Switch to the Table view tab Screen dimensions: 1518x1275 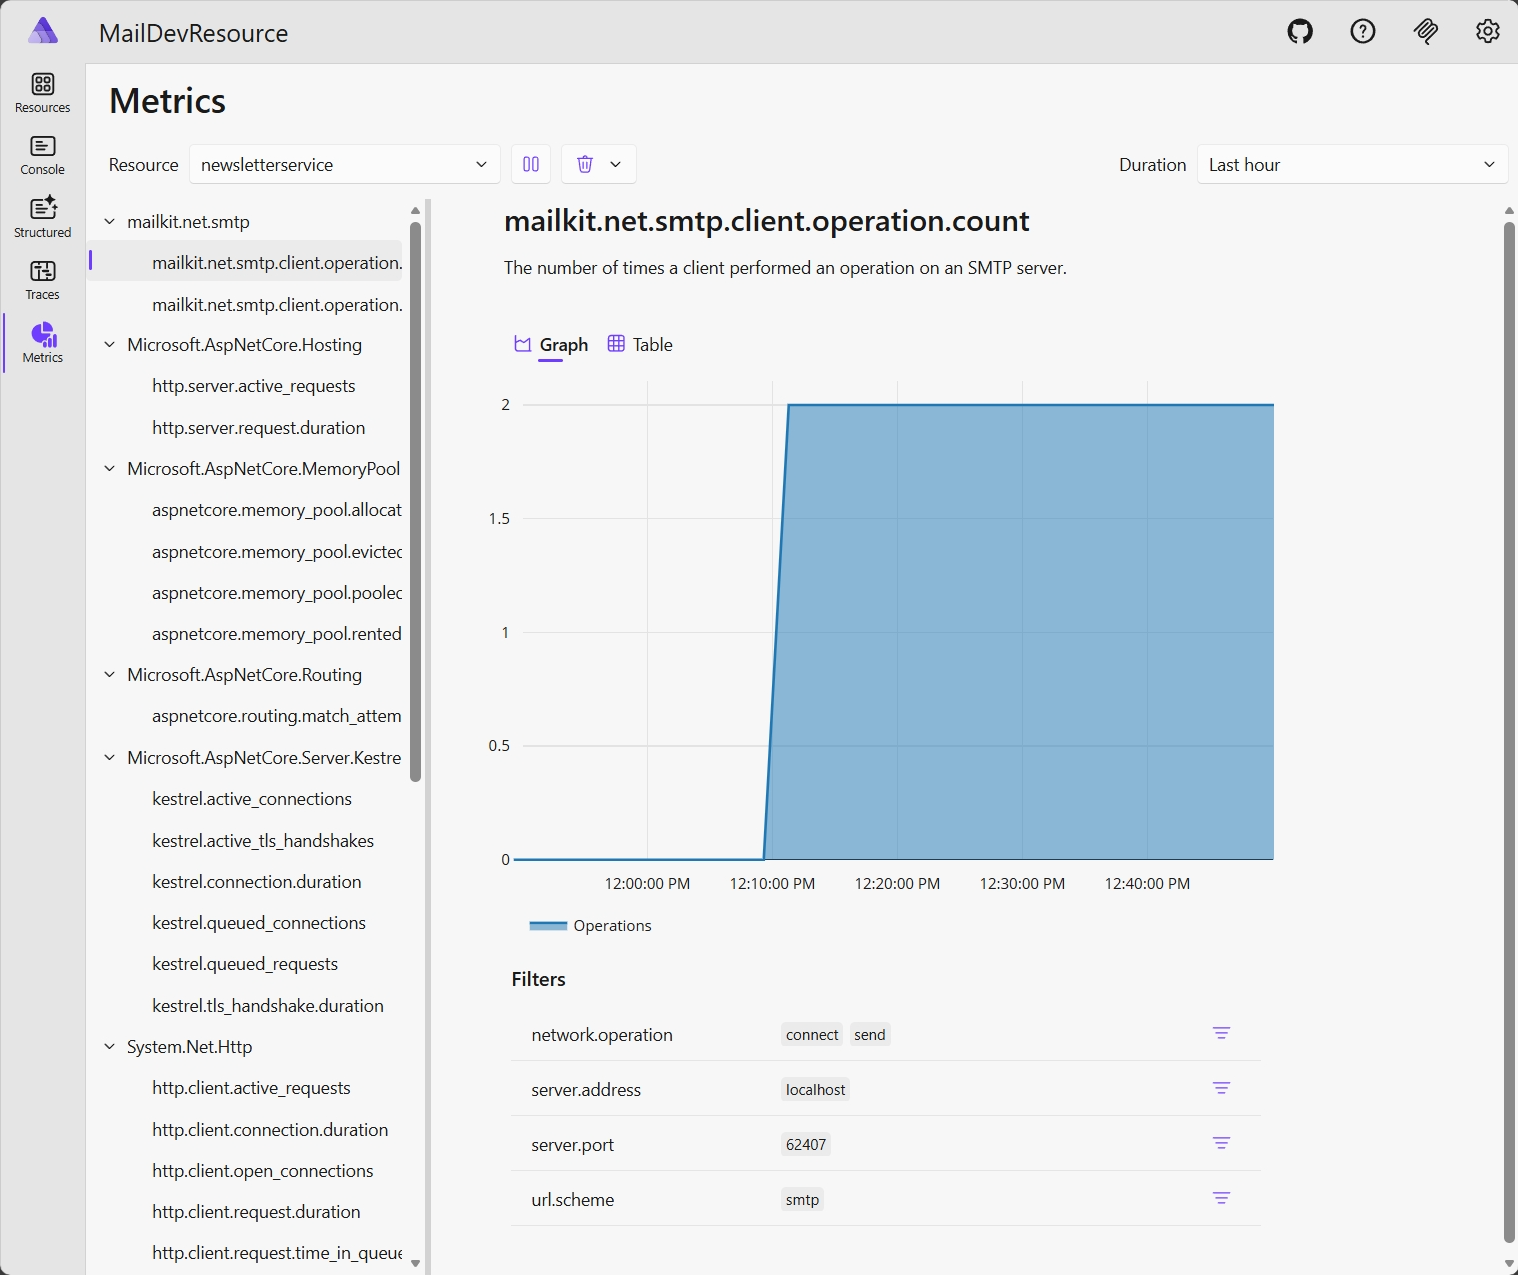(x=639, y=344)
